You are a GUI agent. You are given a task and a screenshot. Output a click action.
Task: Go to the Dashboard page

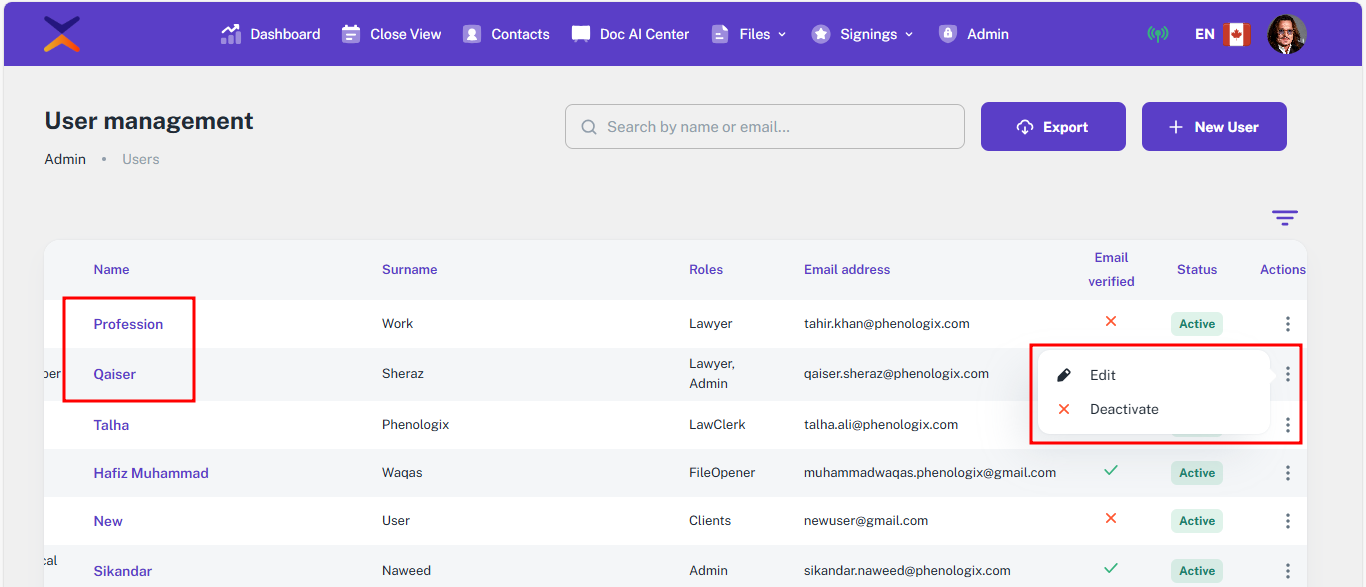click(271, 34)
